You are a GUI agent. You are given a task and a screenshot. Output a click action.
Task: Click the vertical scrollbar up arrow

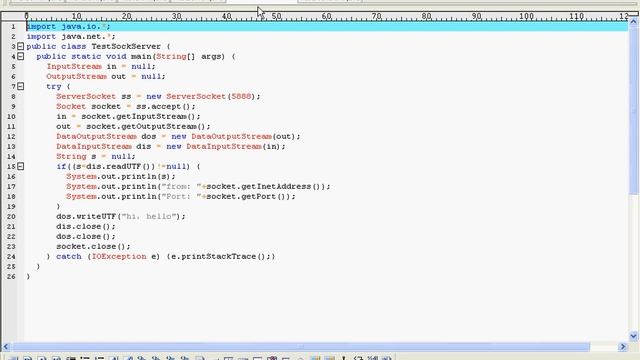coord(633,22)
